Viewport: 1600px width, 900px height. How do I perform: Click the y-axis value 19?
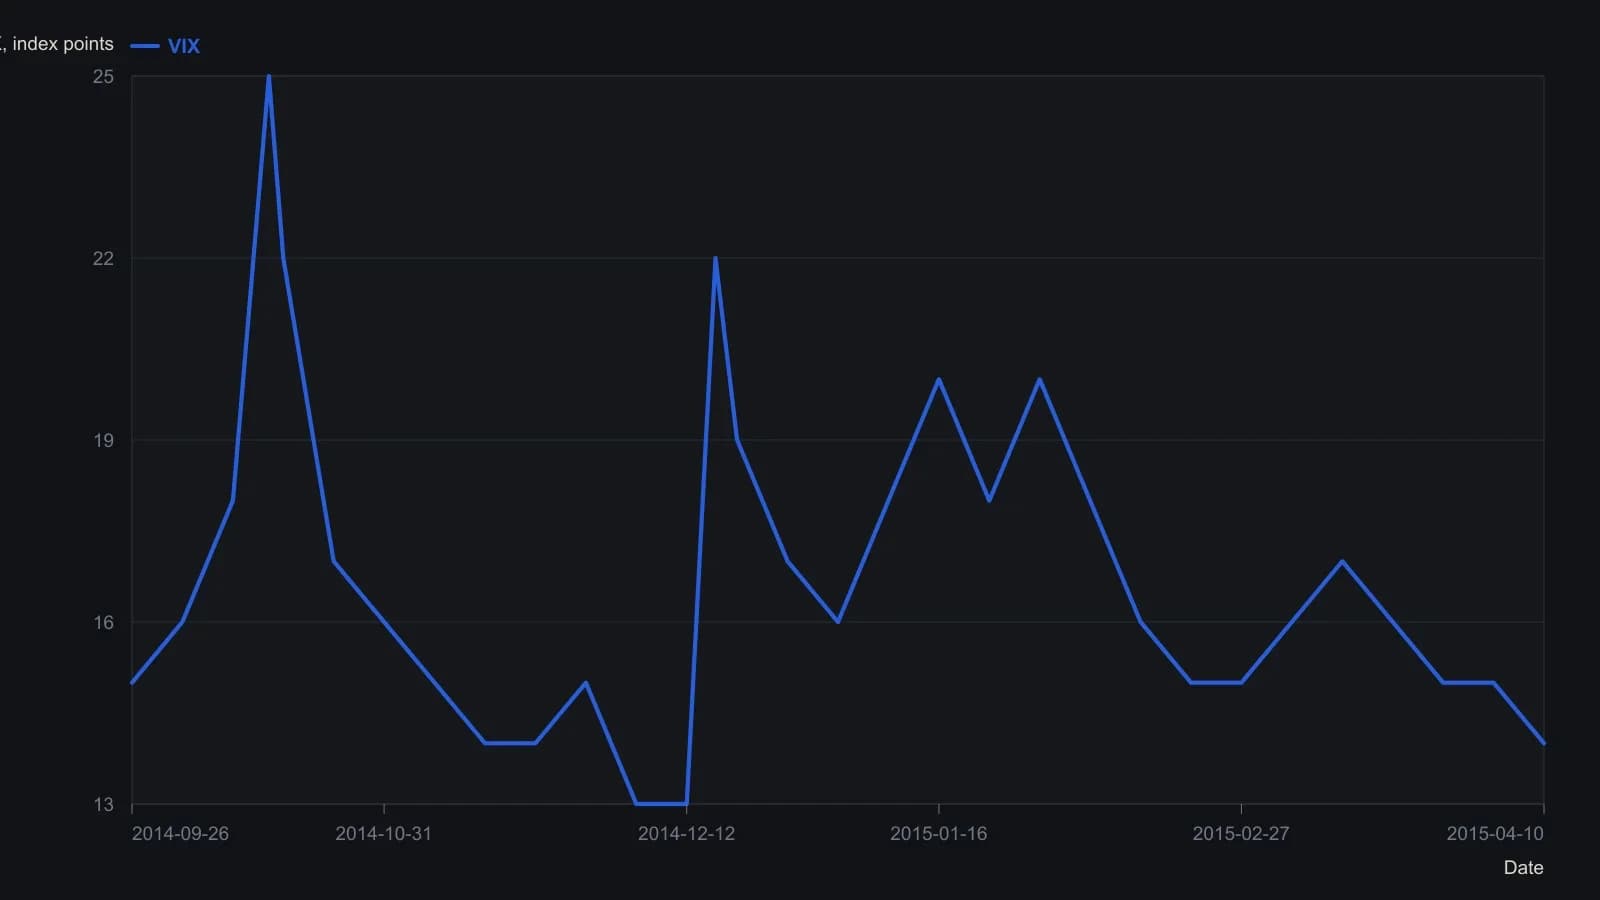[103, 441]
